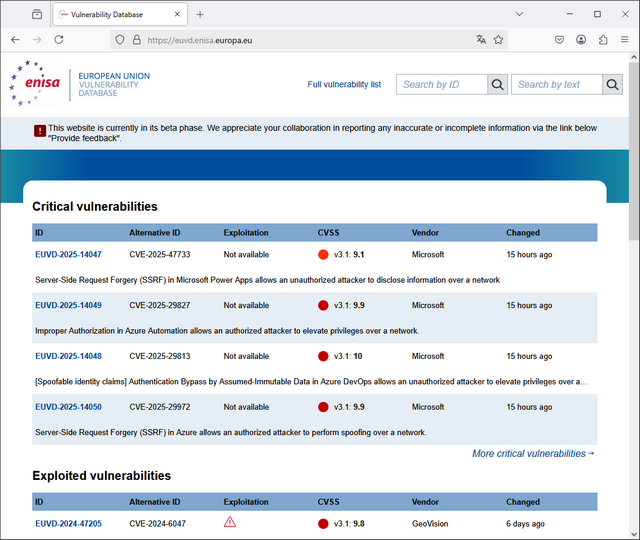Click the red CVSS 9.8 severity dot
This screenshot has height=540, width=640.
(x=323, y=524)
